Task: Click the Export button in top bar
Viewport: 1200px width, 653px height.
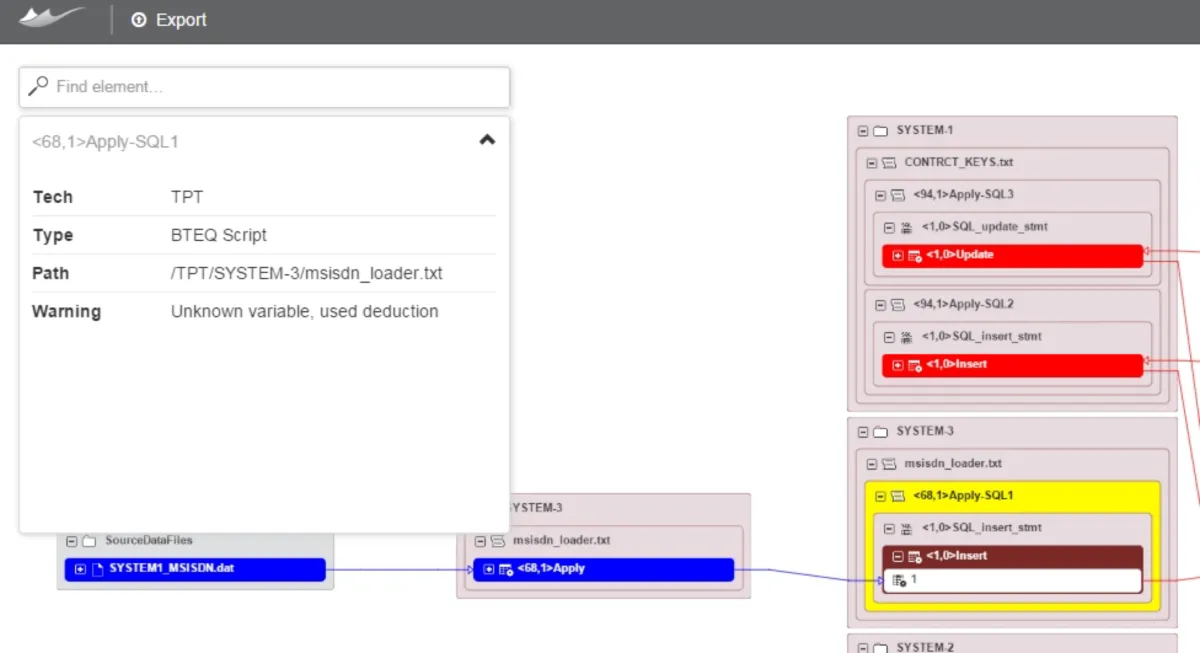Action: coord(169,20)
